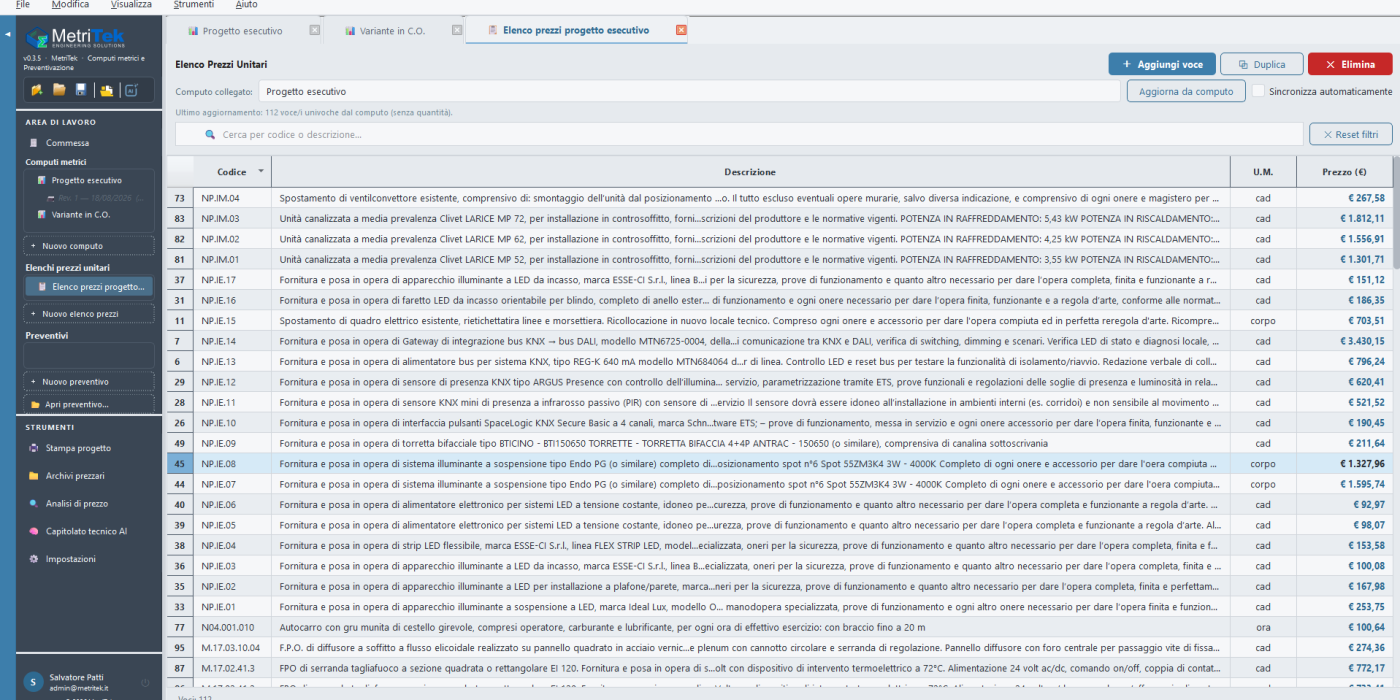Image resolution: width=1400 pixels, height=700 pixels.
Task: Switch to the Variante in C.O. tab
Action: click(x=395, y=31)
